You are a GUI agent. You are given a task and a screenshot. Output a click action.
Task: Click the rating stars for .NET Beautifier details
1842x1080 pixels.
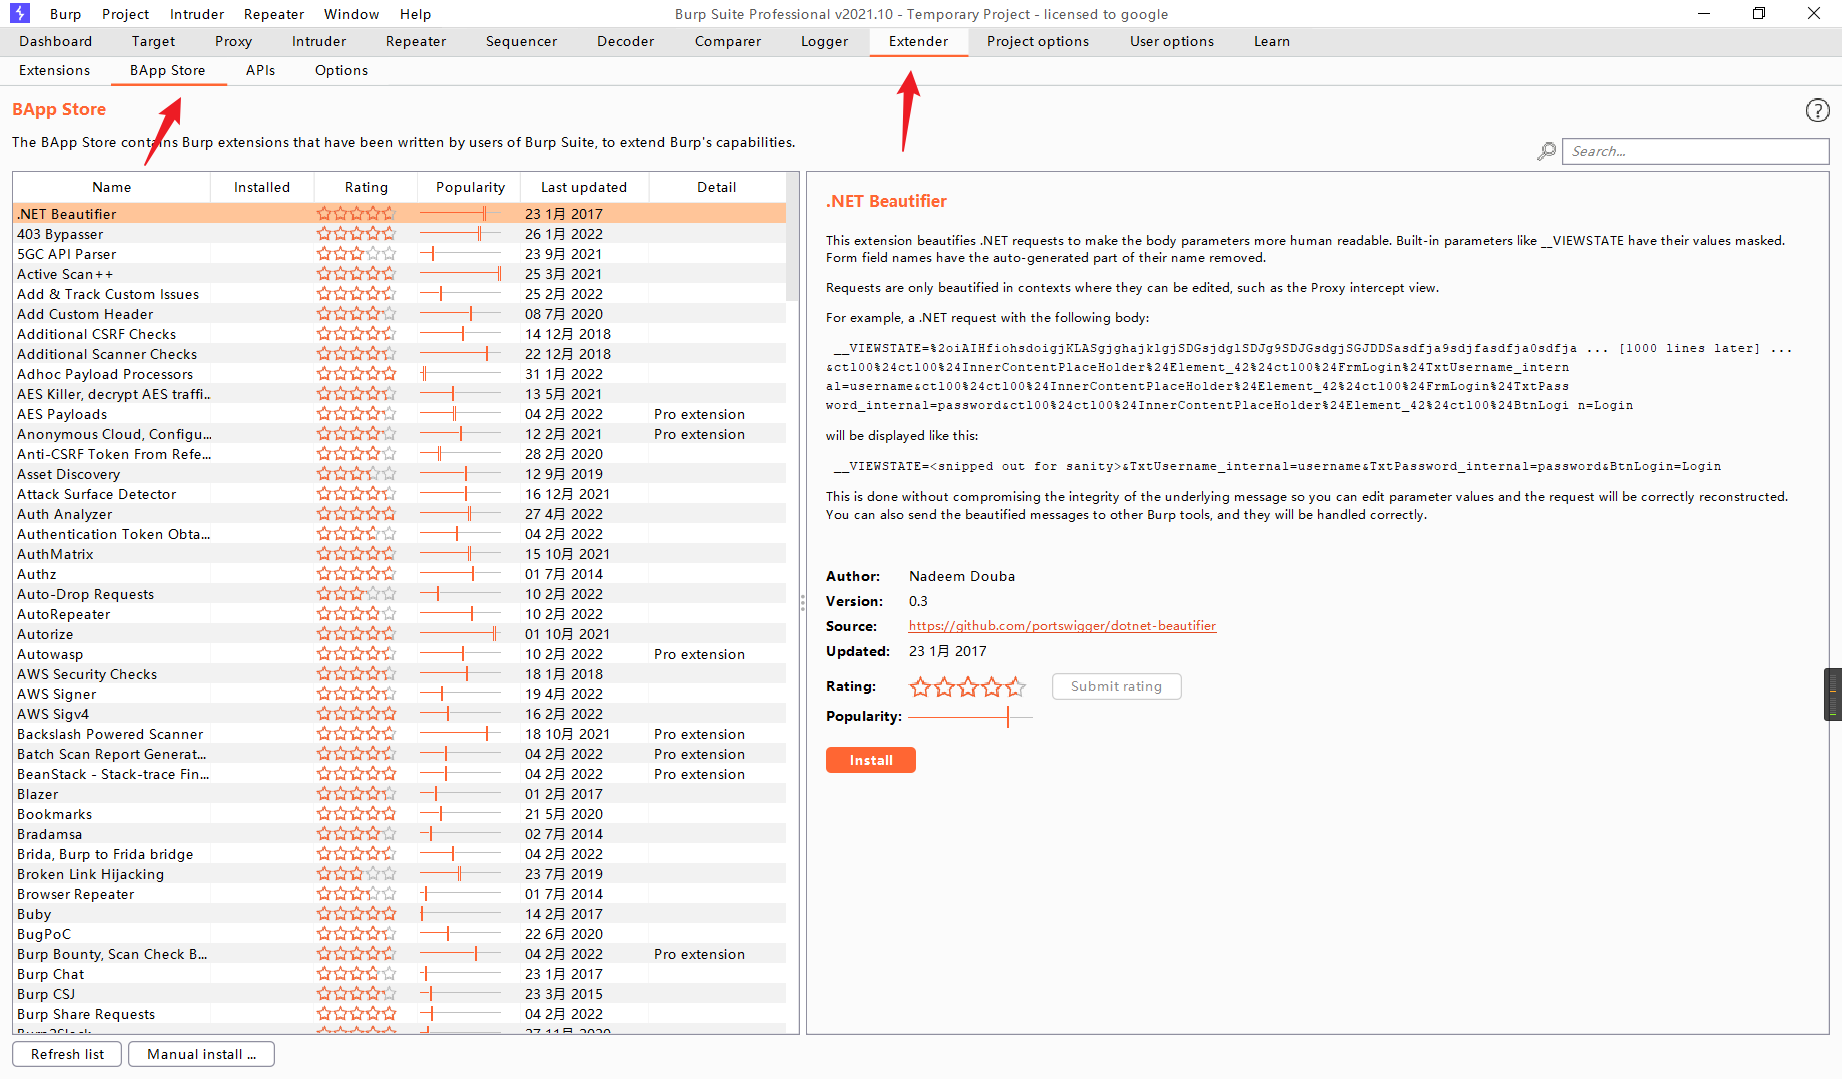click(x=967, y=686)
